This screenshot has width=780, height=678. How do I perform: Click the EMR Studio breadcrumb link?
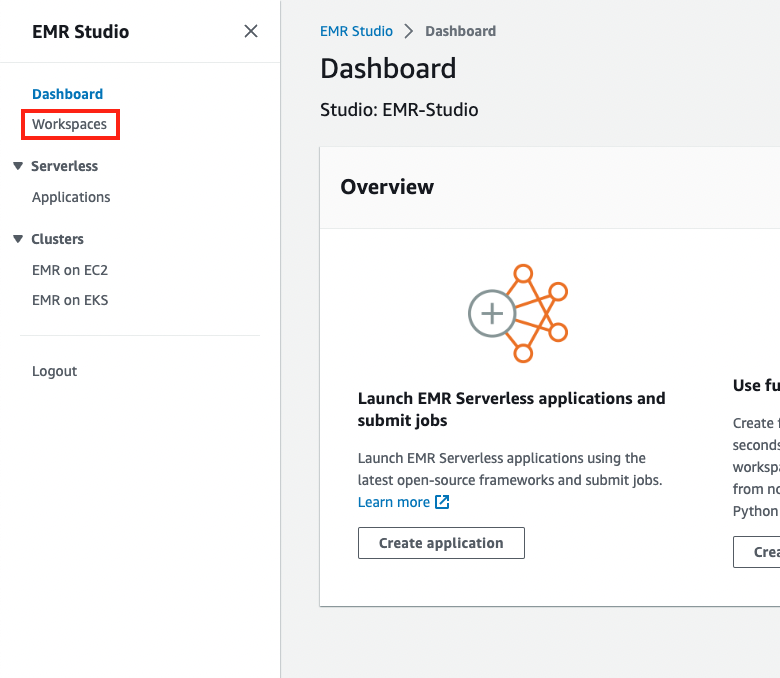coord(356,31)
